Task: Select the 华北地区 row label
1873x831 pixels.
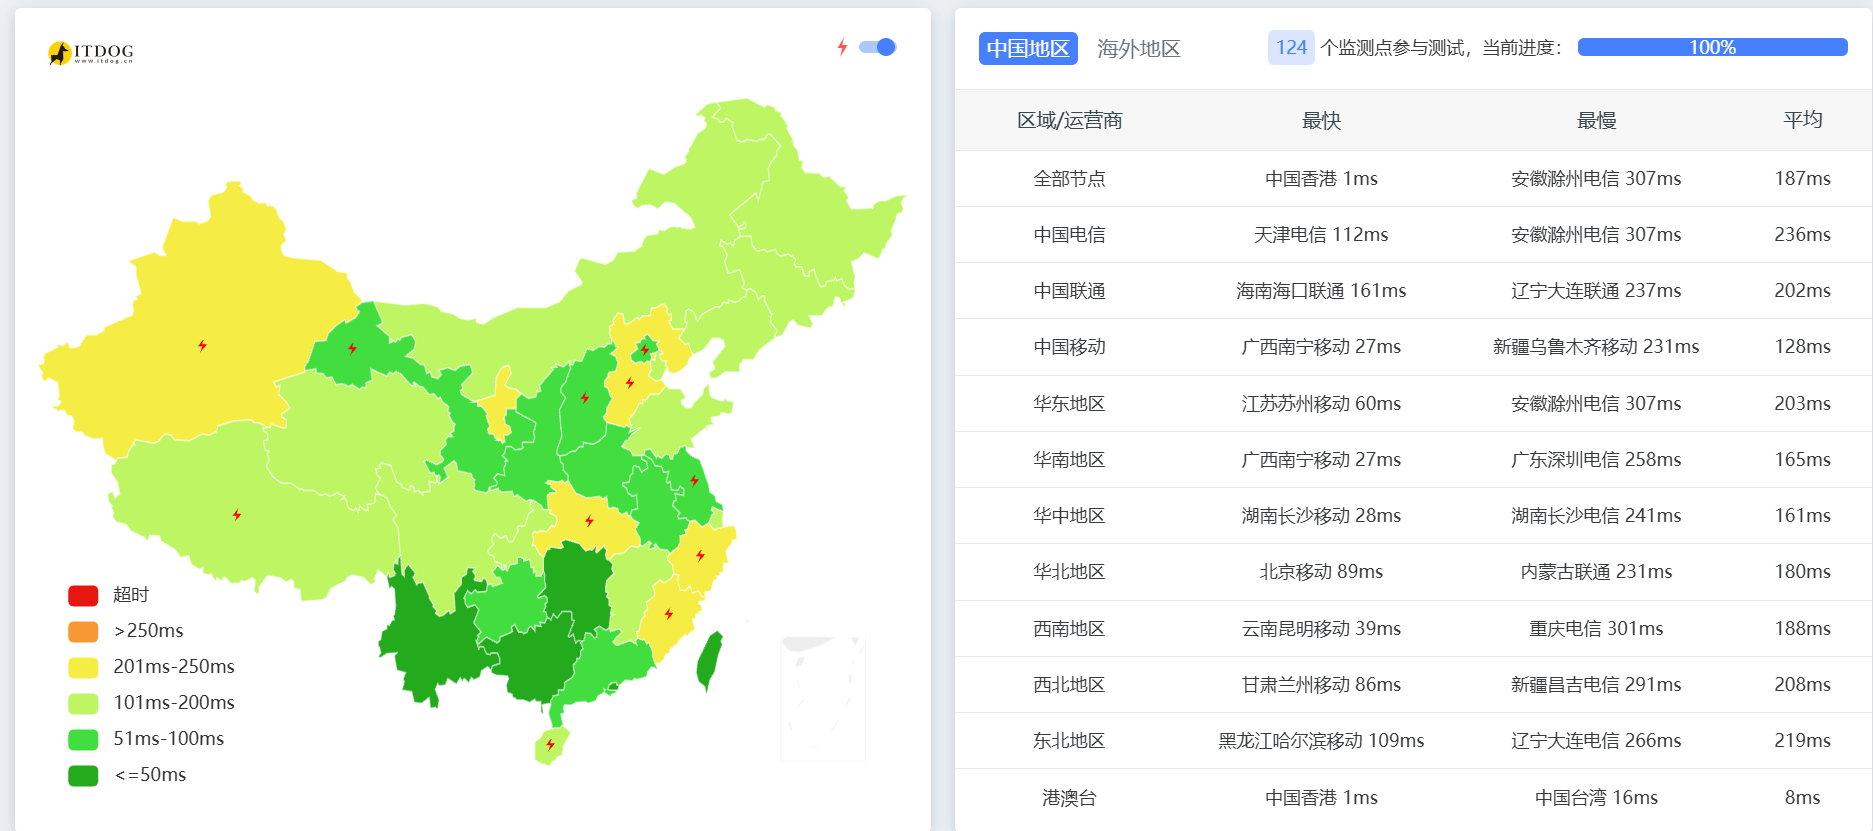Action: (x=1069, y=571)
